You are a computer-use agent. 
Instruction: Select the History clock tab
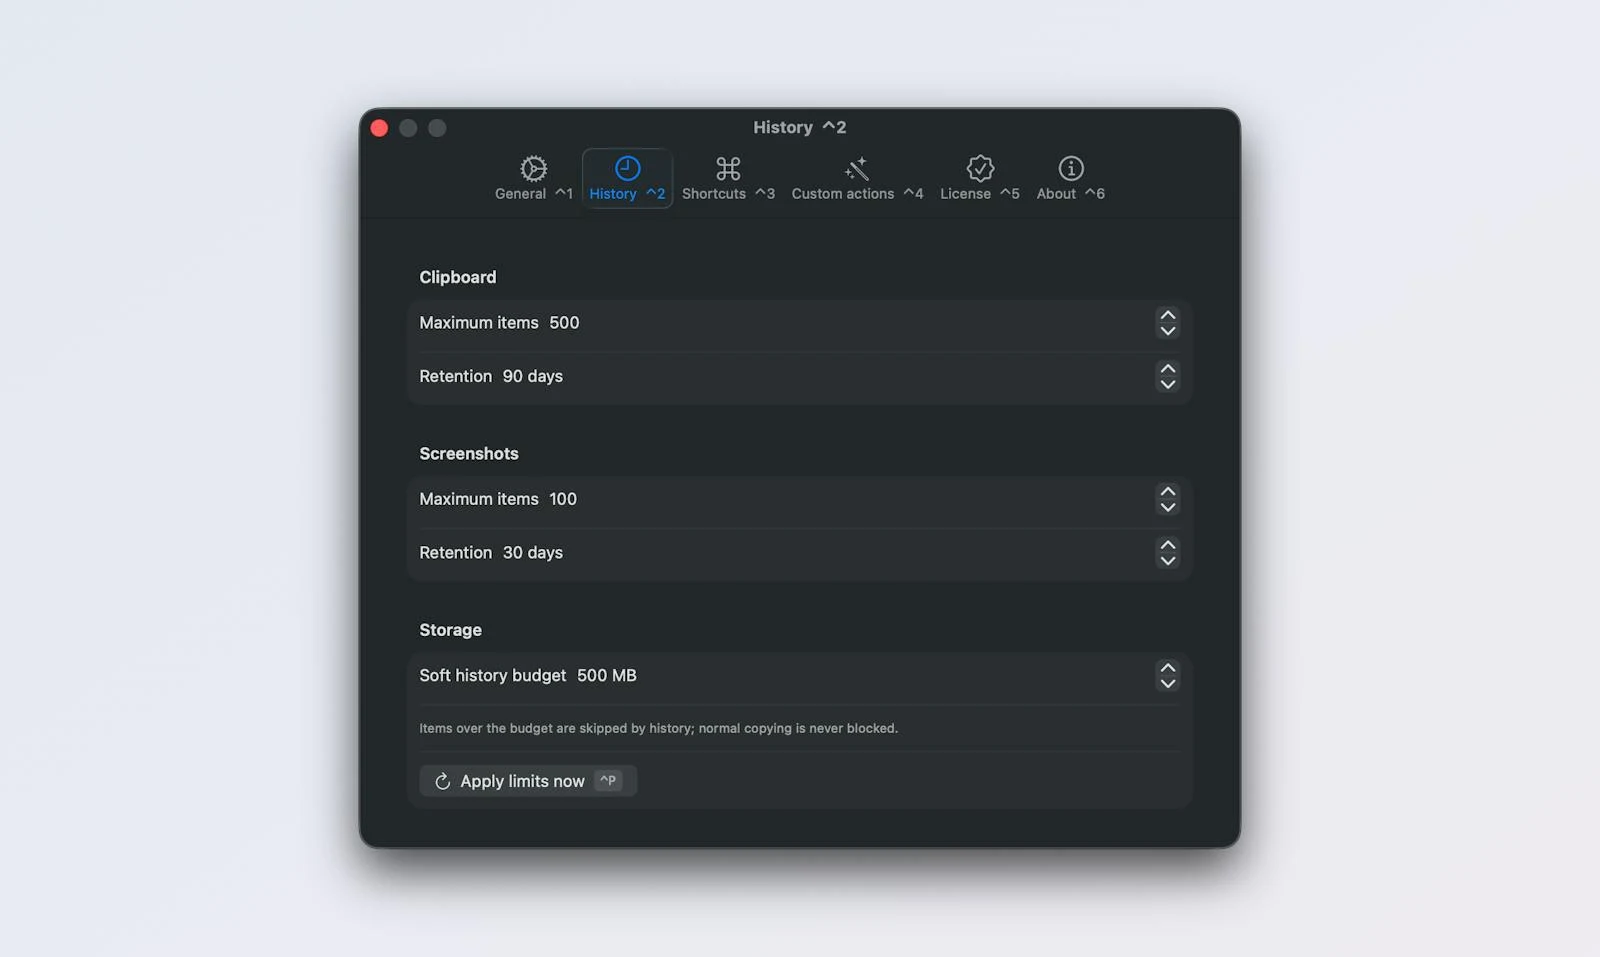tap(627, 178)
